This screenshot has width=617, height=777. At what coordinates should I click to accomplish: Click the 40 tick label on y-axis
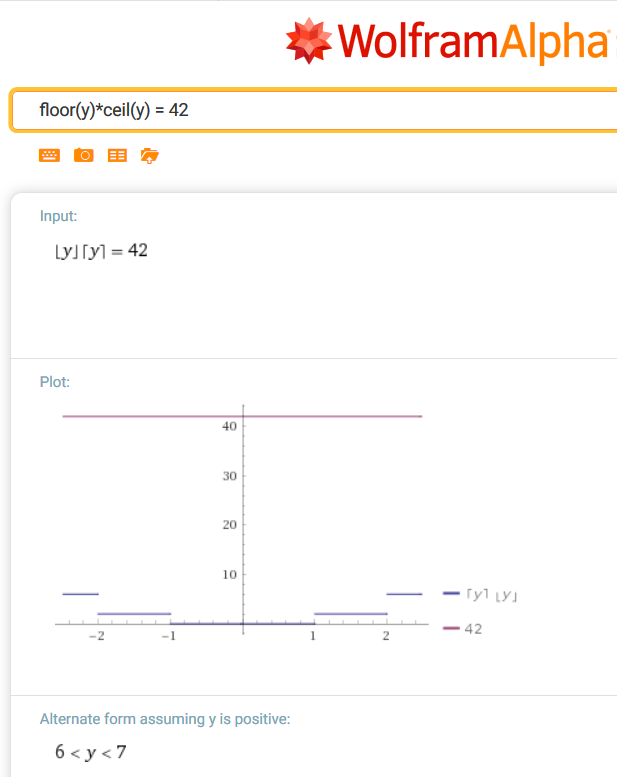point(229,426)
